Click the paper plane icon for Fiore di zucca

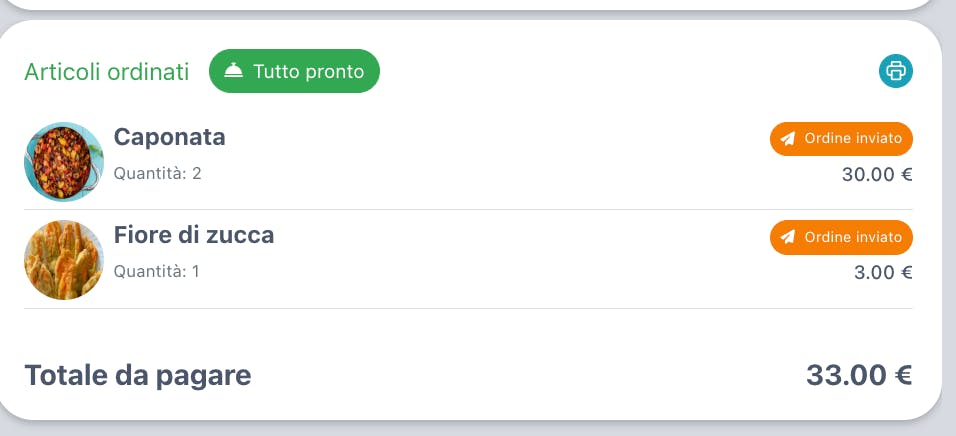pos(788,237)
